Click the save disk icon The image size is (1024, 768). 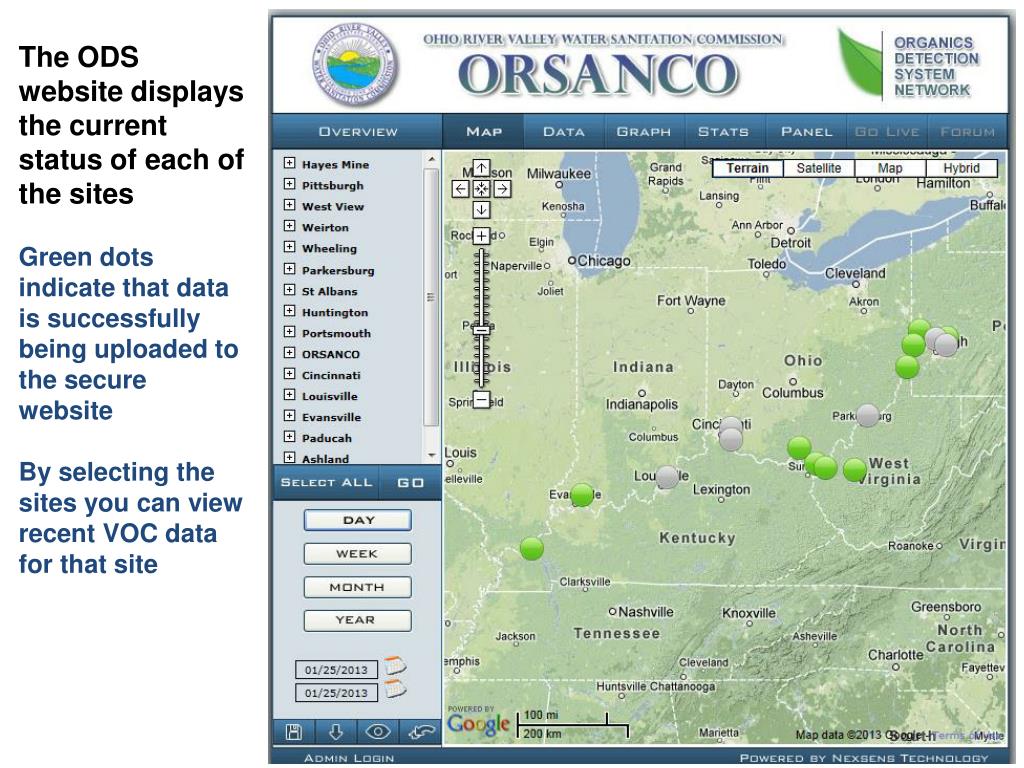click(294, 732)
